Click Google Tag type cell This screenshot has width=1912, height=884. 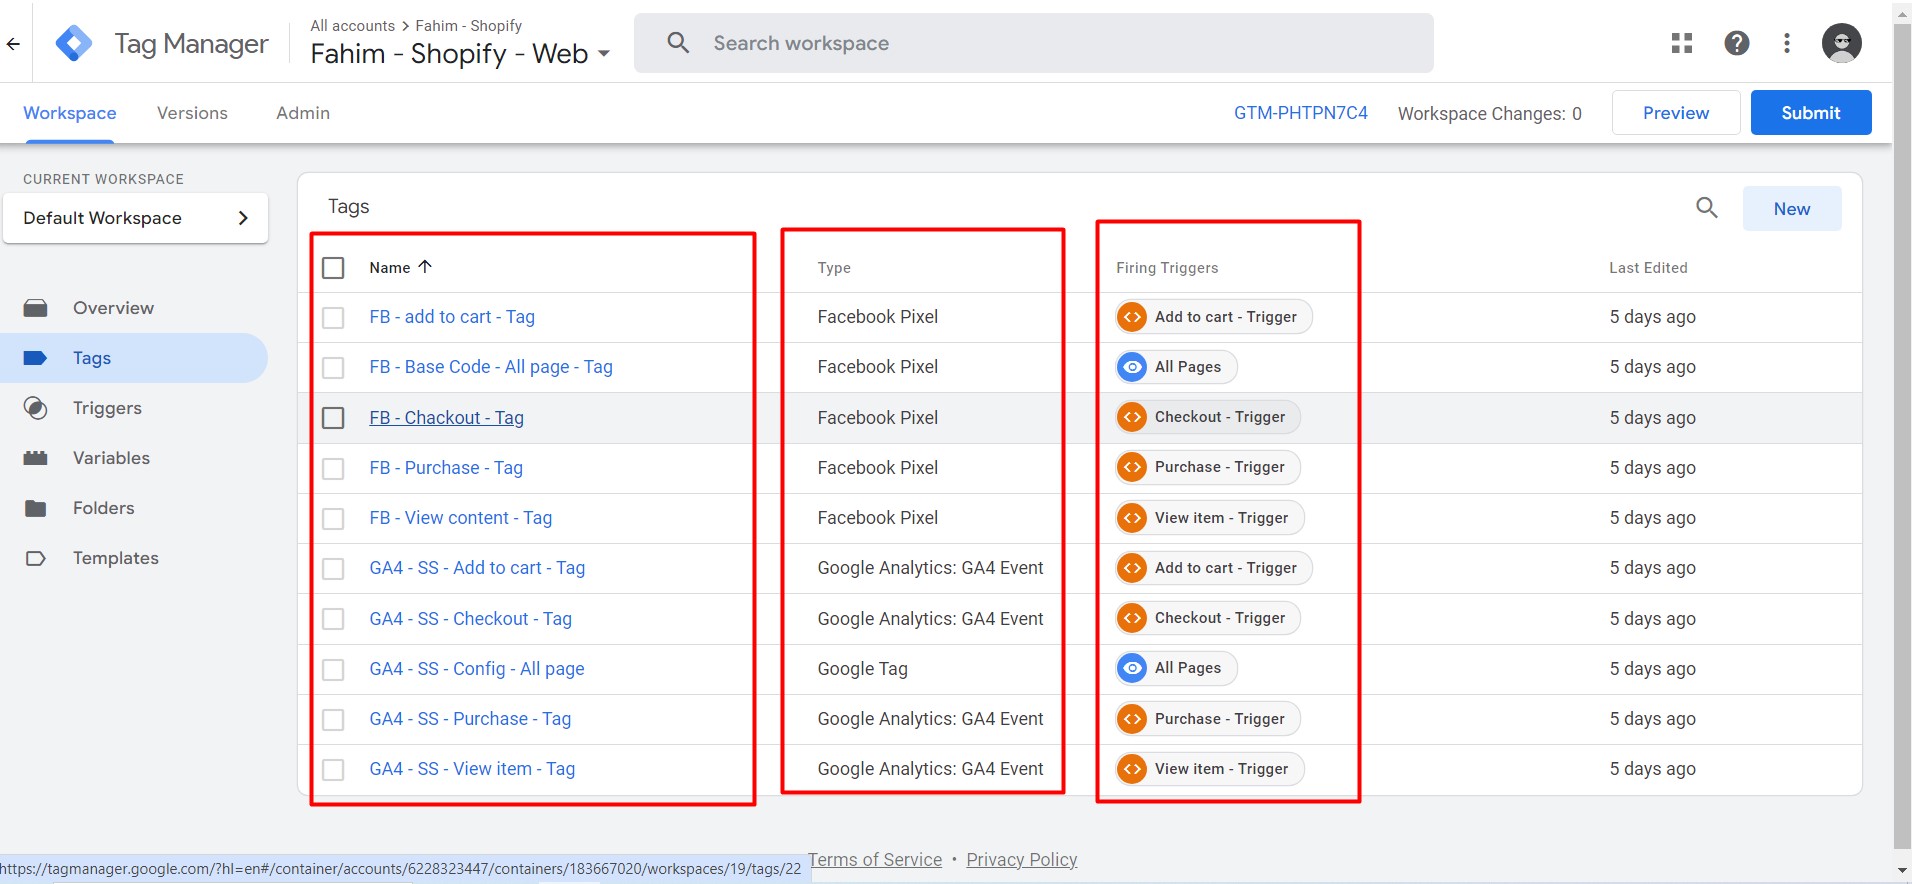click(862, 669)
